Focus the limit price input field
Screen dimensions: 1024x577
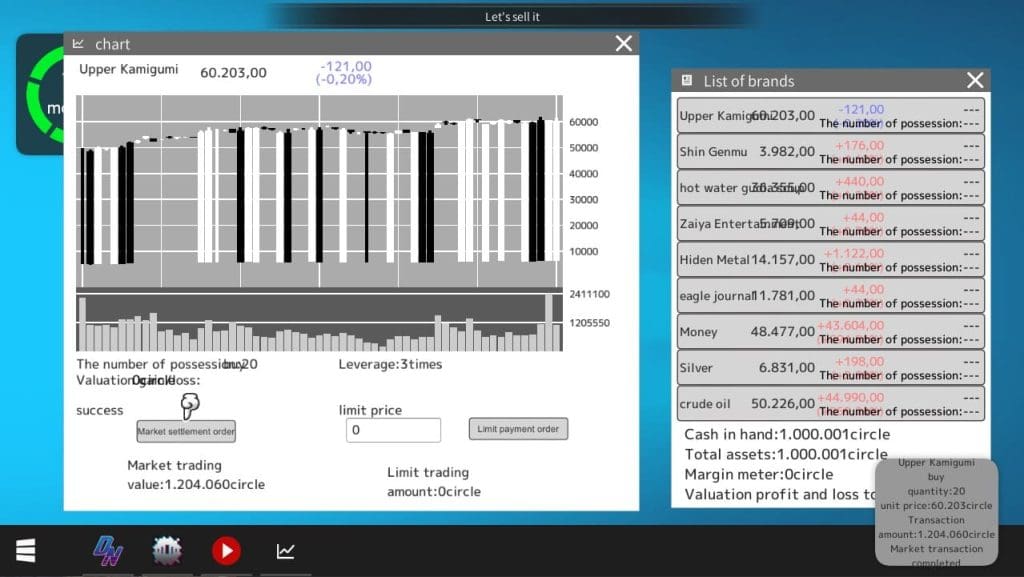[393, 430]
